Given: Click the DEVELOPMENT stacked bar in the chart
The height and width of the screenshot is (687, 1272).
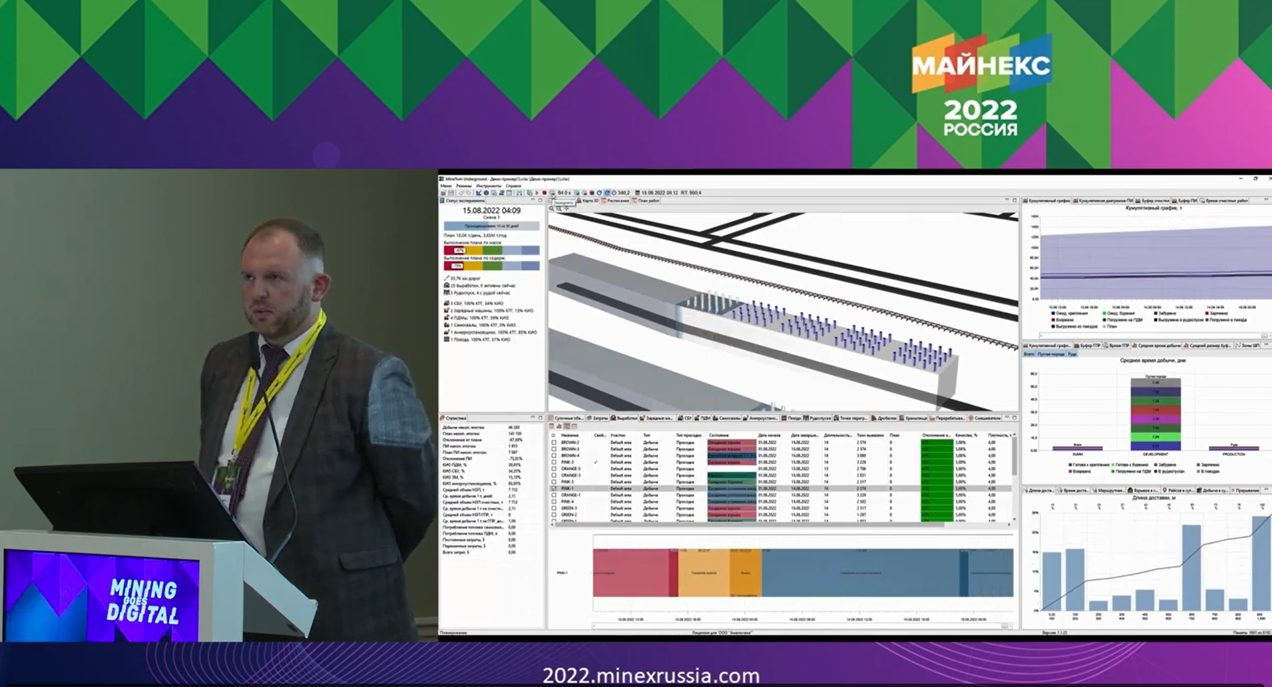Looking at the screenshot, I should coord(1156,414).
